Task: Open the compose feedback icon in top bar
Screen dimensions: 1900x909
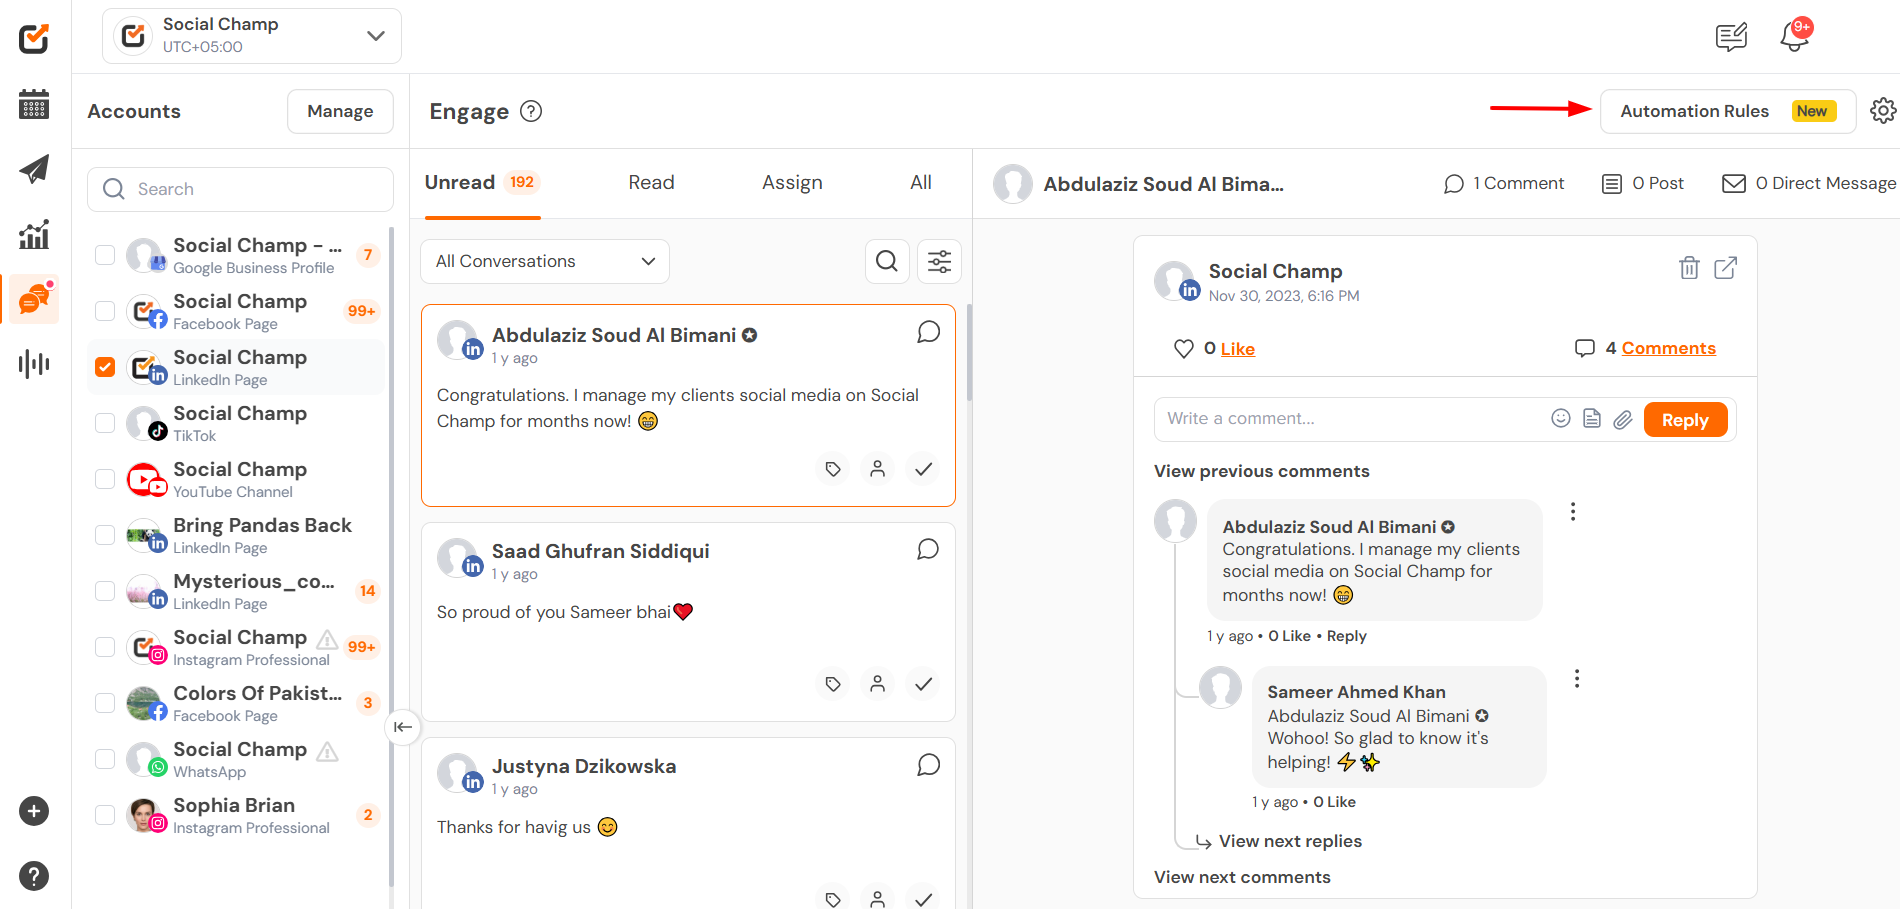Action: click(1731, 37)
